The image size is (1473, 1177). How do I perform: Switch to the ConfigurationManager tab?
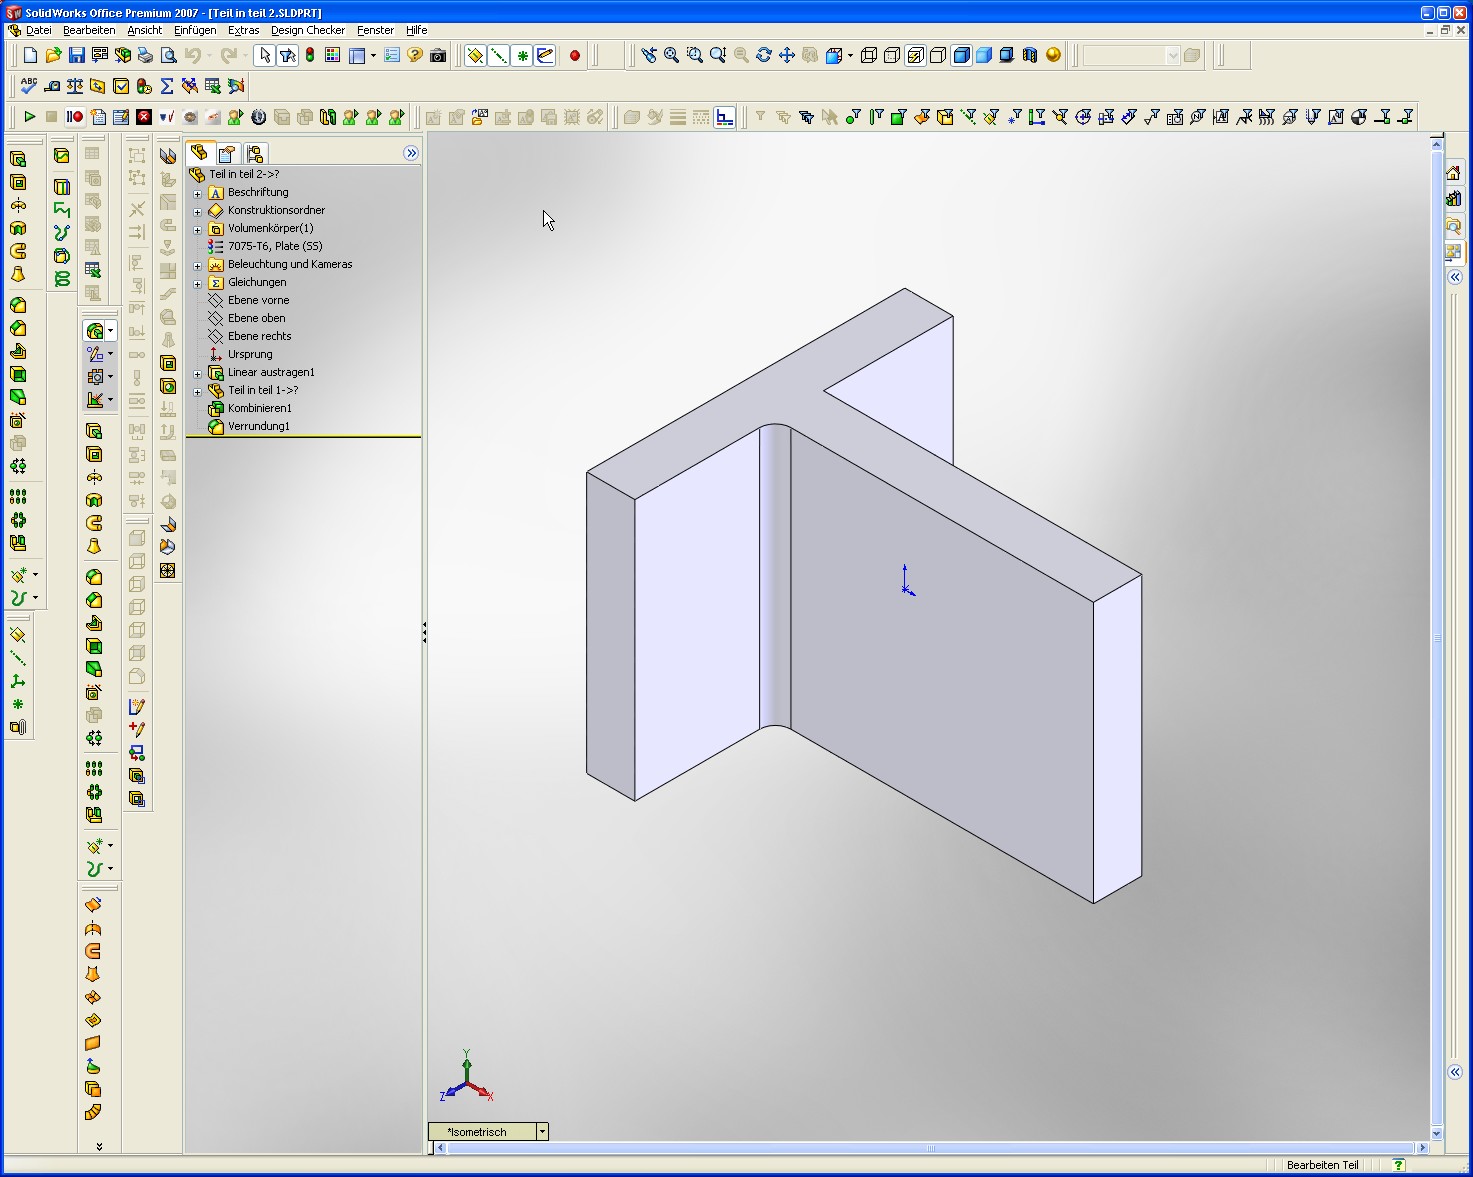pyautogui.click(x=255, y=153)
